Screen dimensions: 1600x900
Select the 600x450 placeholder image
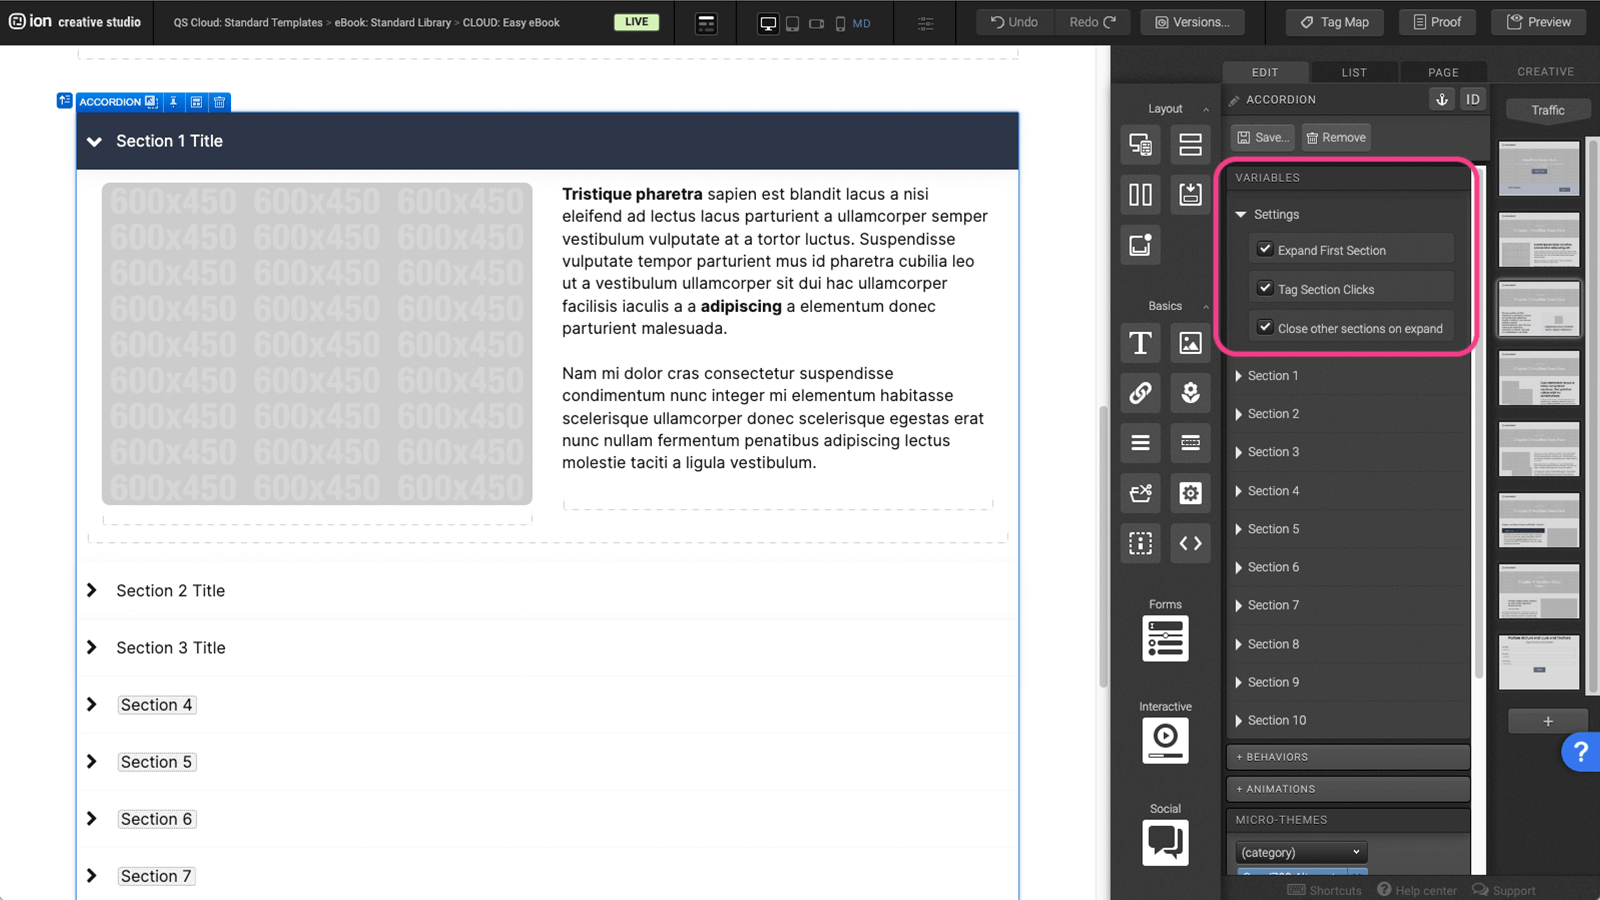(x=317, y=344)
